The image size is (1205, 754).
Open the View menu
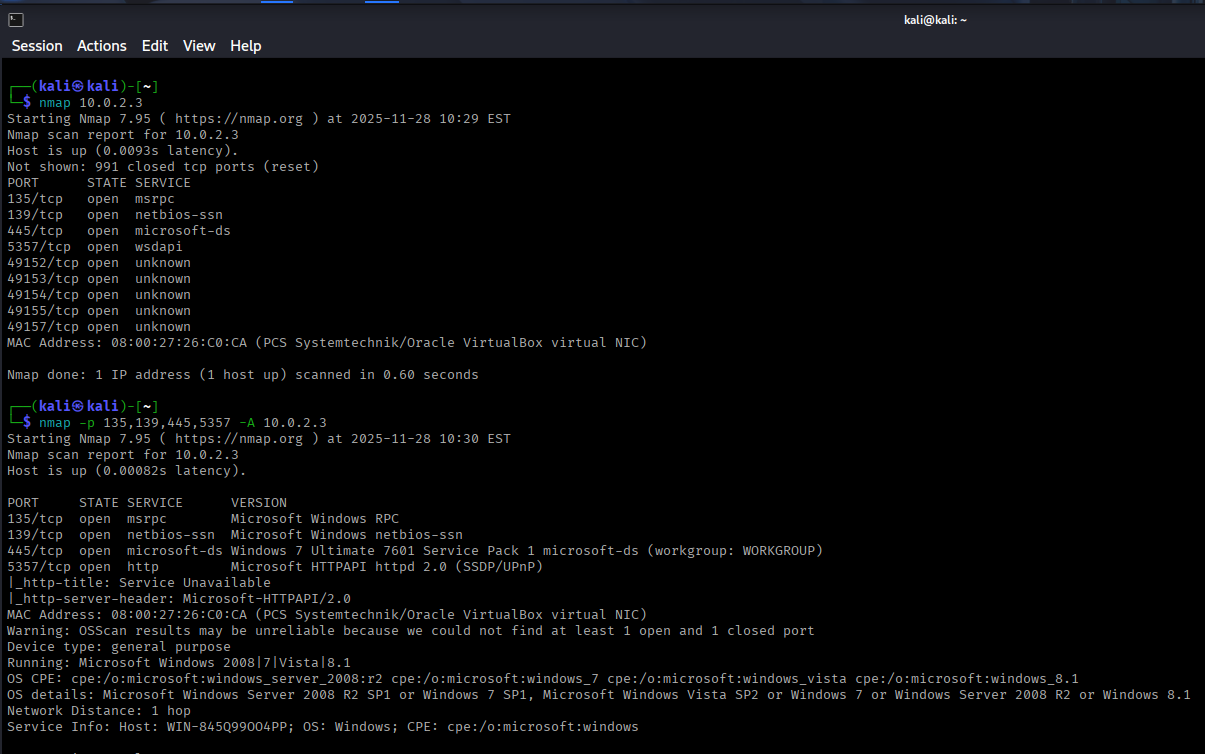click(199, 46)
